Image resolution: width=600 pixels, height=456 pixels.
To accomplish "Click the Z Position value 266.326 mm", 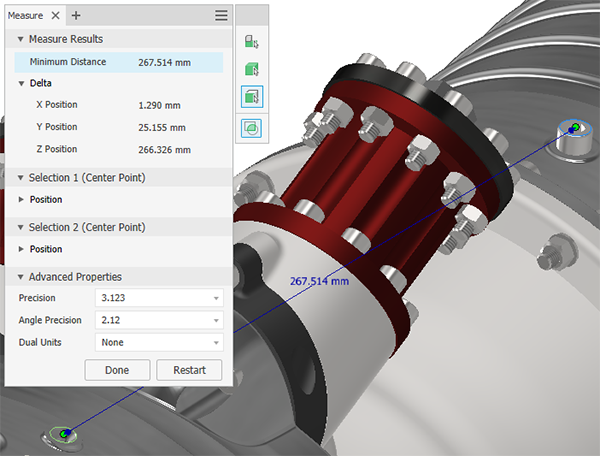I will pos(165,150).
